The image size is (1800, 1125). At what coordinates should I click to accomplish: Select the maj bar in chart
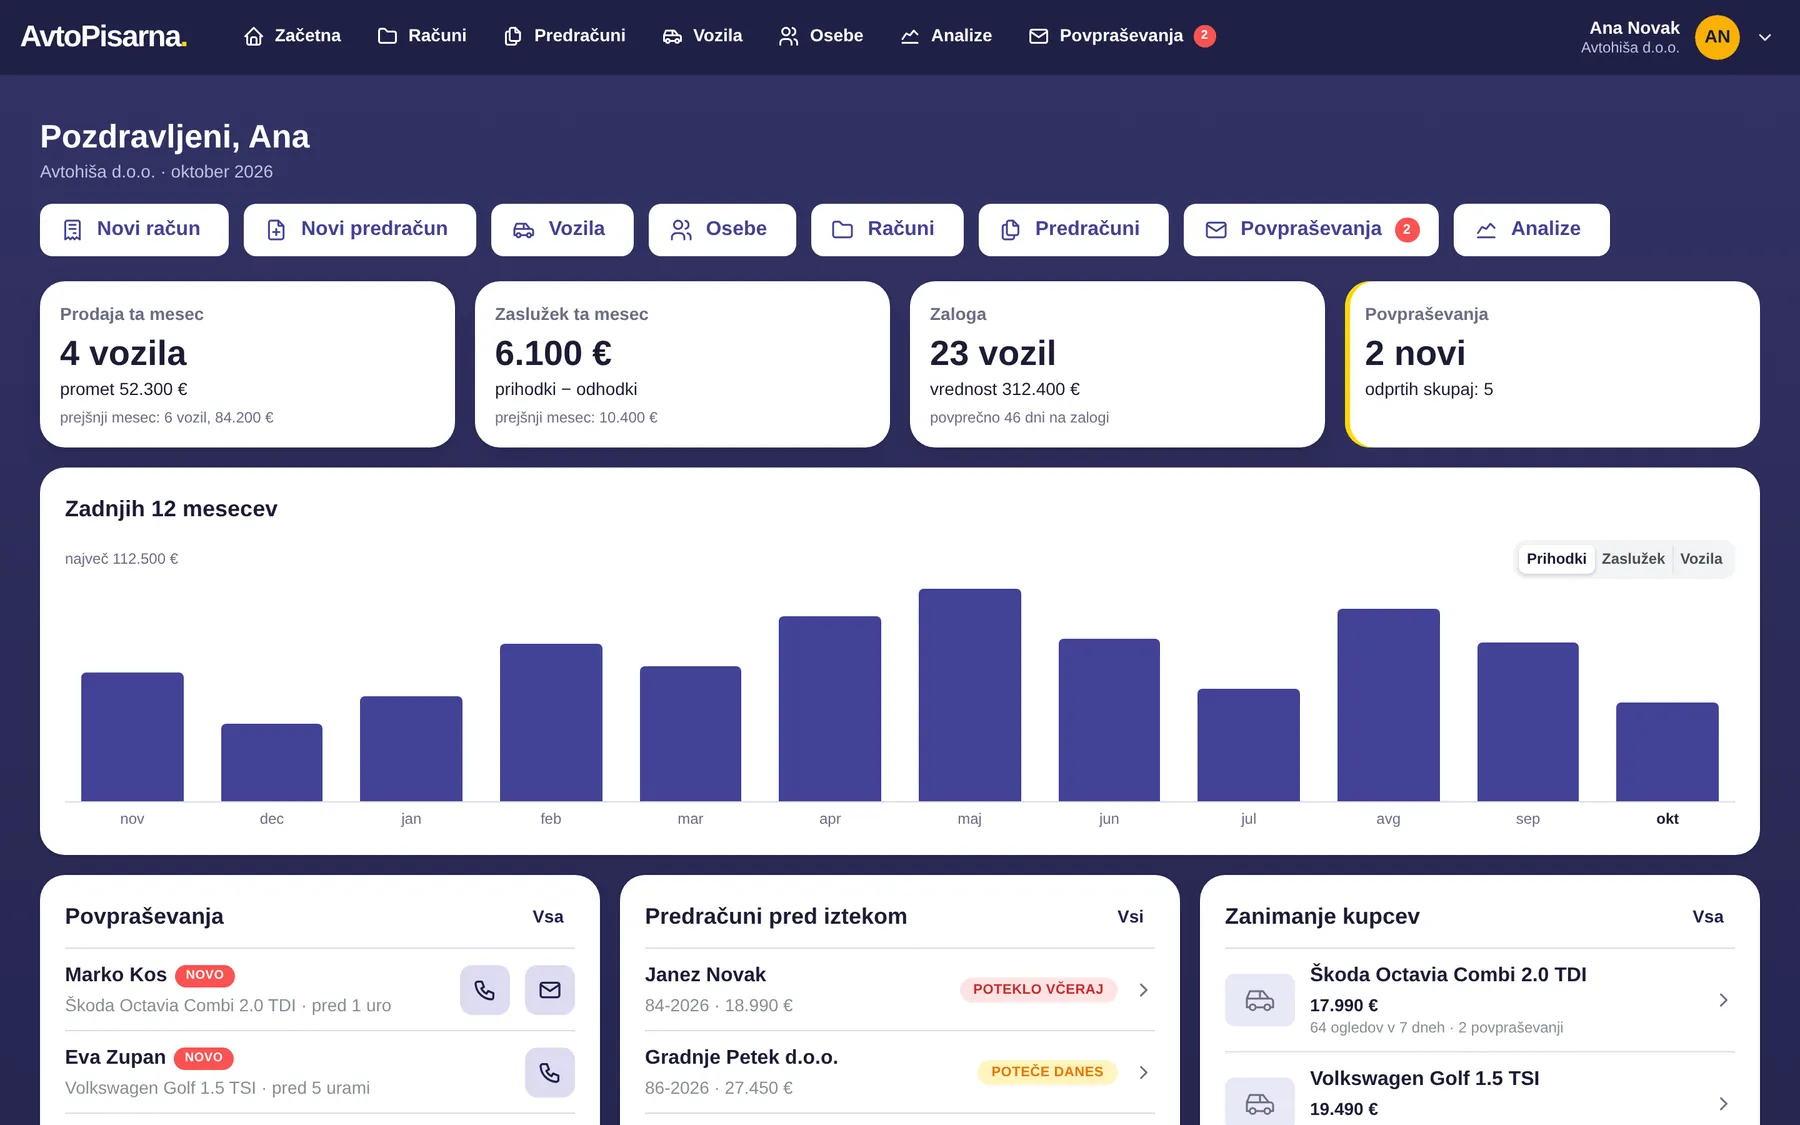coord(970,695)
